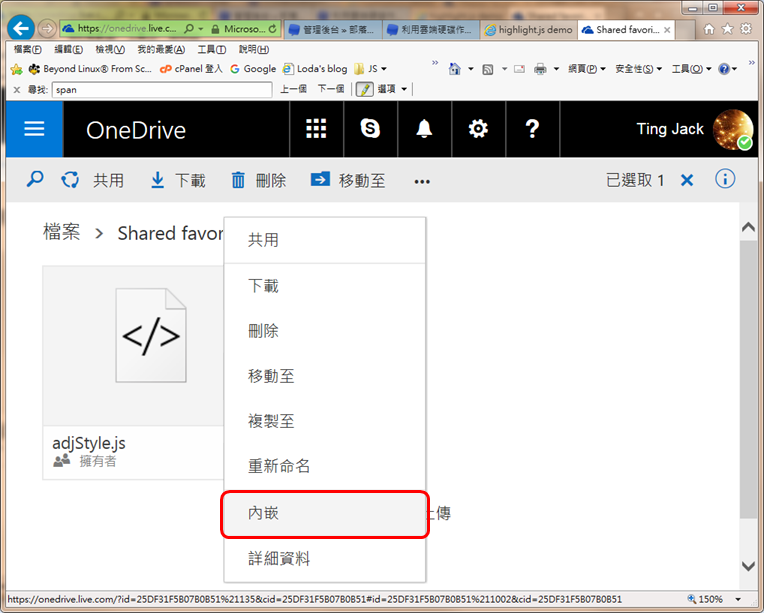Click the Ting Jack profile avatar
Screen dimensions: 764x613
click(732, 130)
